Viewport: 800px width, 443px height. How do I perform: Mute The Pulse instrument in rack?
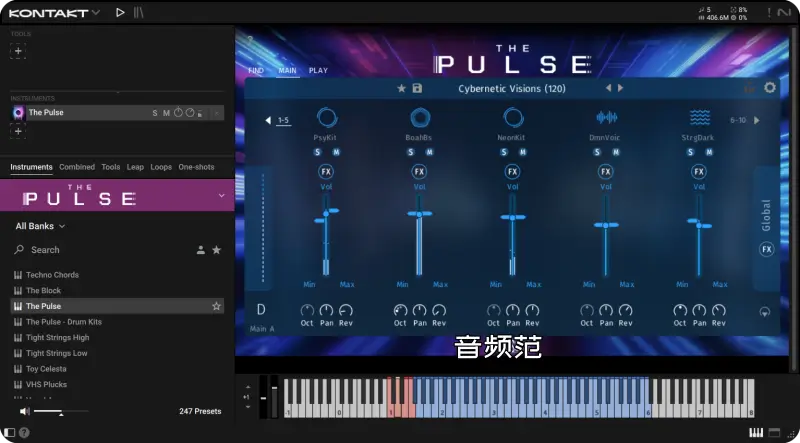pos(165,113)
